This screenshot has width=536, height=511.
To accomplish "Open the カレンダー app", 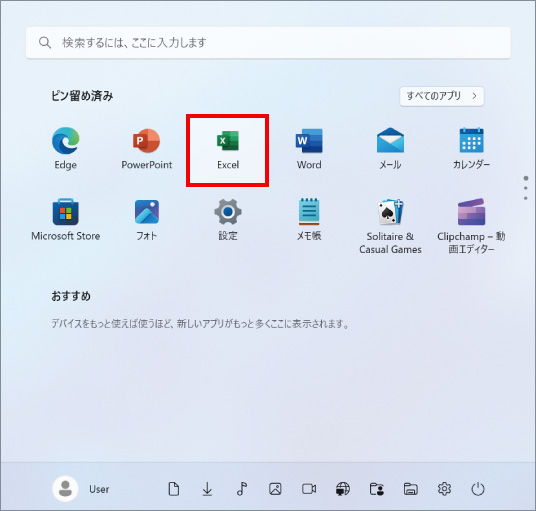I will [x=471, y=149].
